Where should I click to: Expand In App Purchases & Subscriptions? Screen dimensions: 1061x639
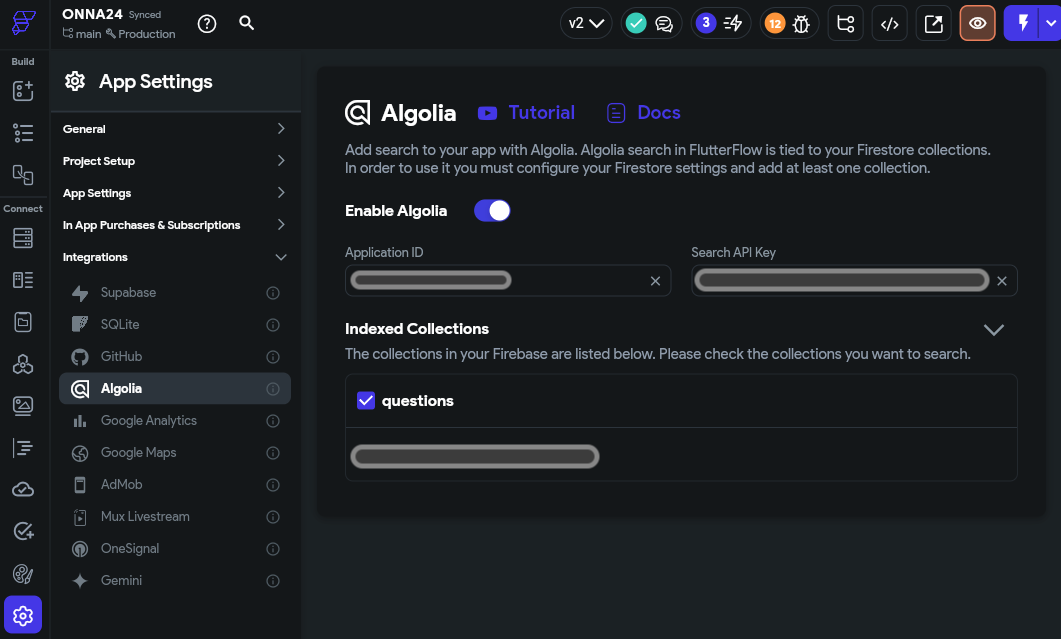pos(175,225)
